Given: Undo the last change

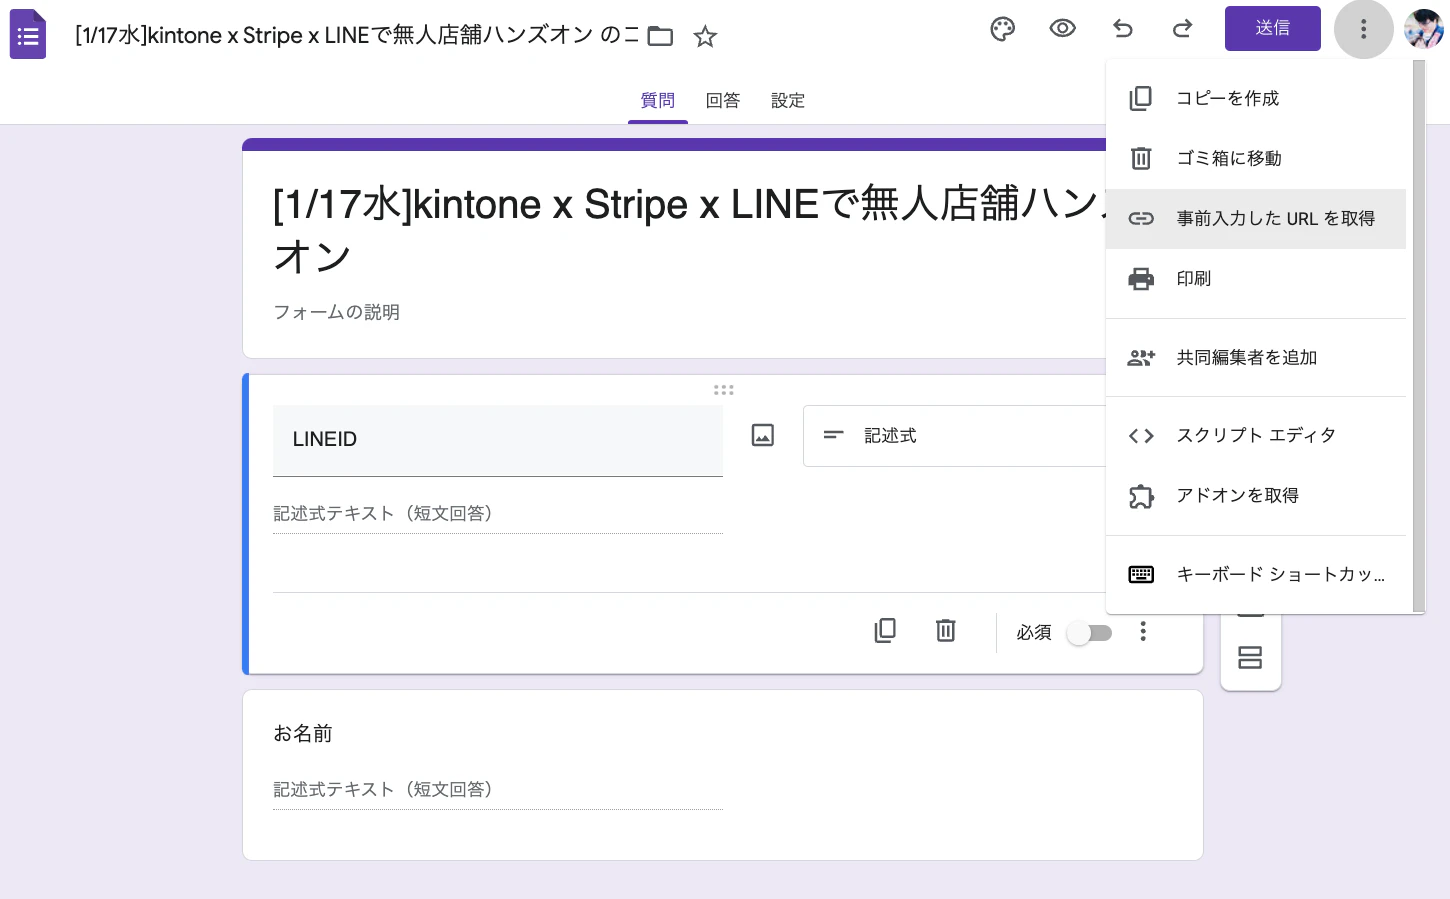Looking at the screenshot, I should coord(1123,29).
